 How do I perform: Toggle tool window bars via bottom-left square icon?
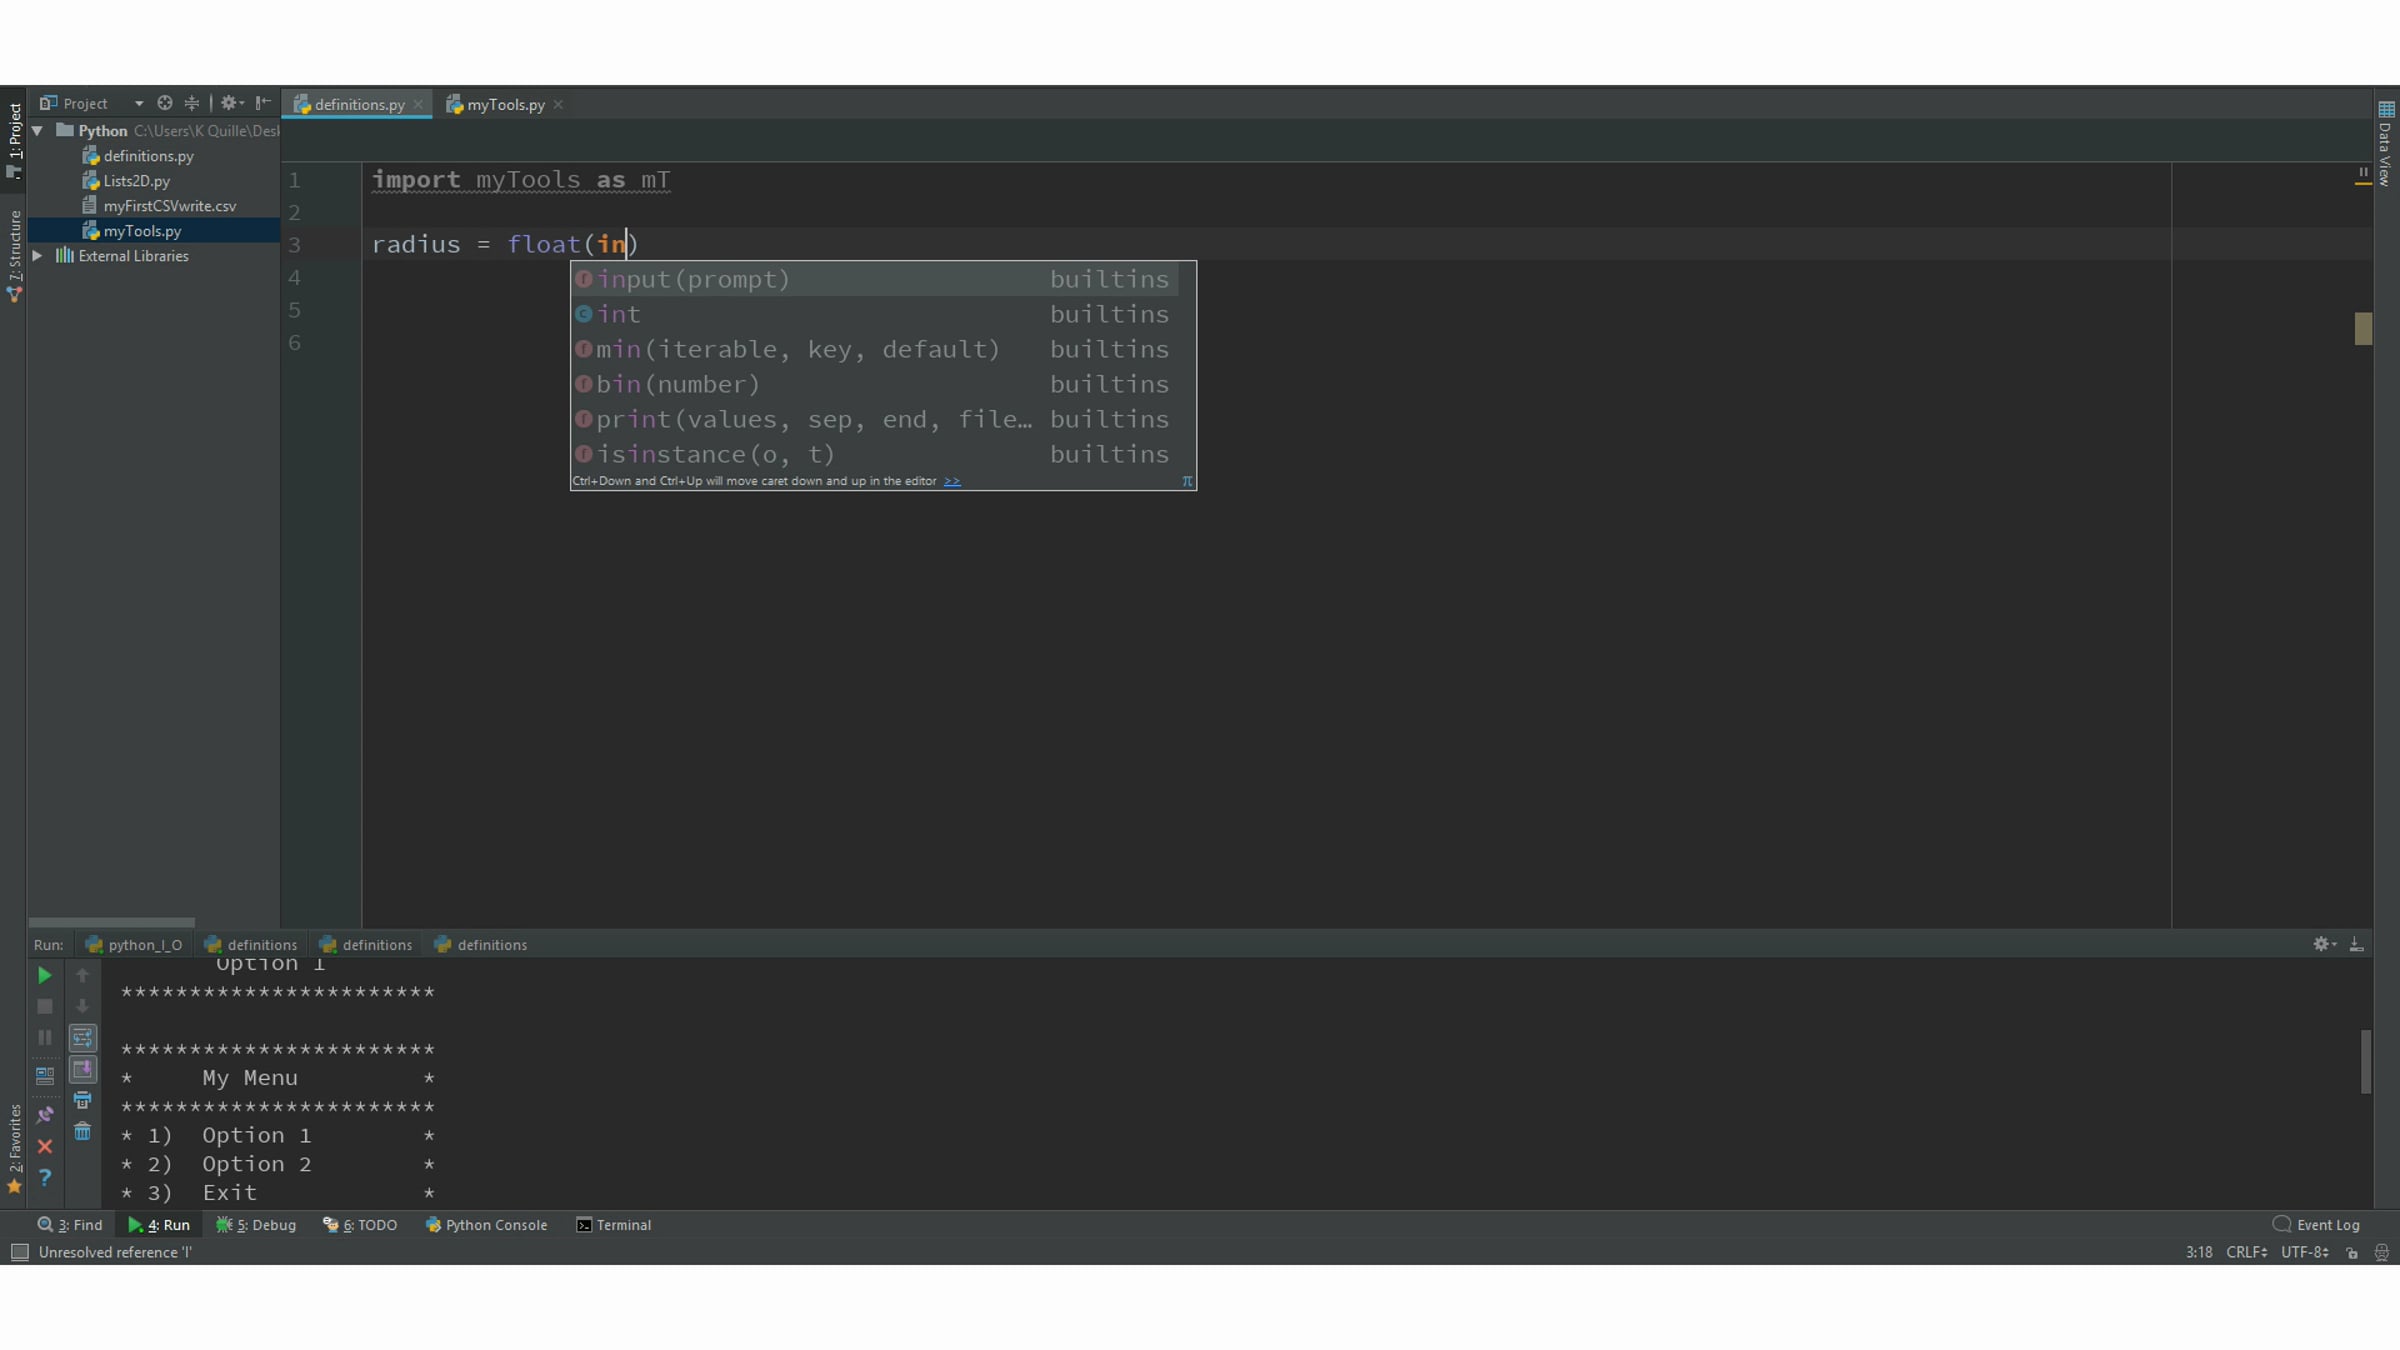19,1252
